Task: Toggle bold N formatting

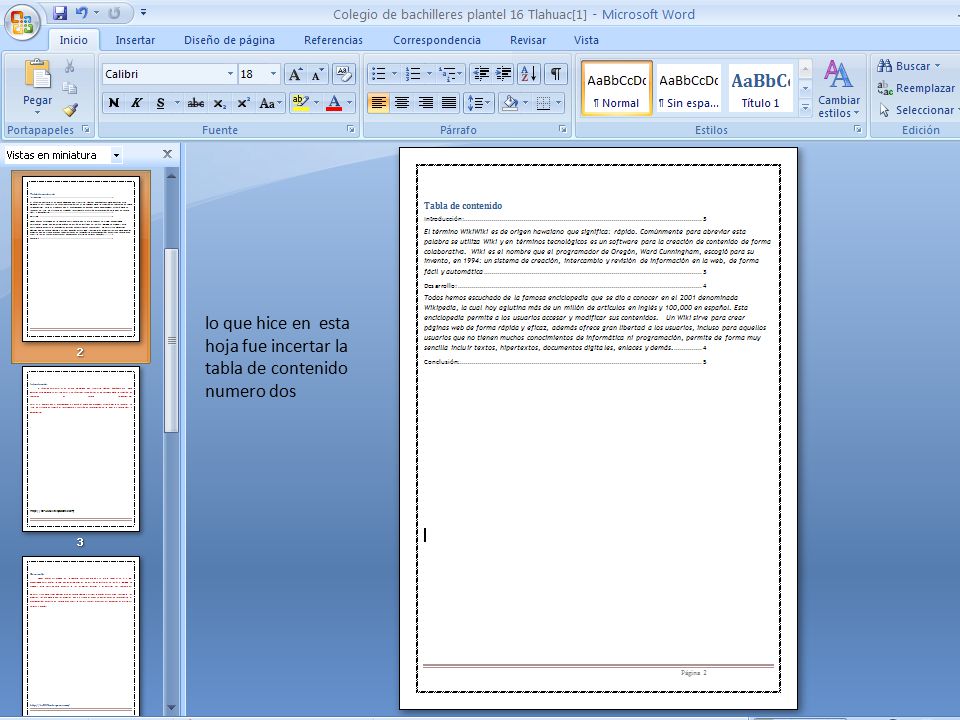Action: point(114,103)
